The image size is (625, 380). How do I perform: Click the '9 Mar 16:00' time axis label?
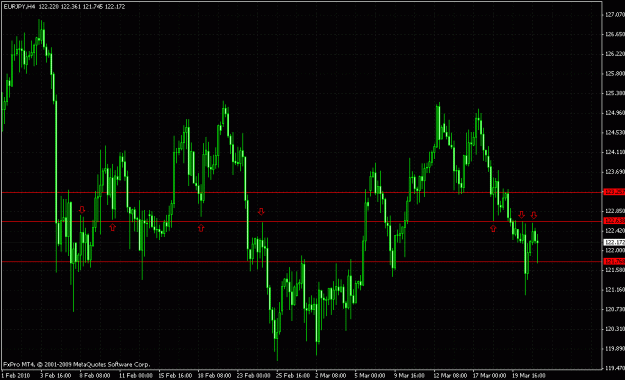coord(409,375)
